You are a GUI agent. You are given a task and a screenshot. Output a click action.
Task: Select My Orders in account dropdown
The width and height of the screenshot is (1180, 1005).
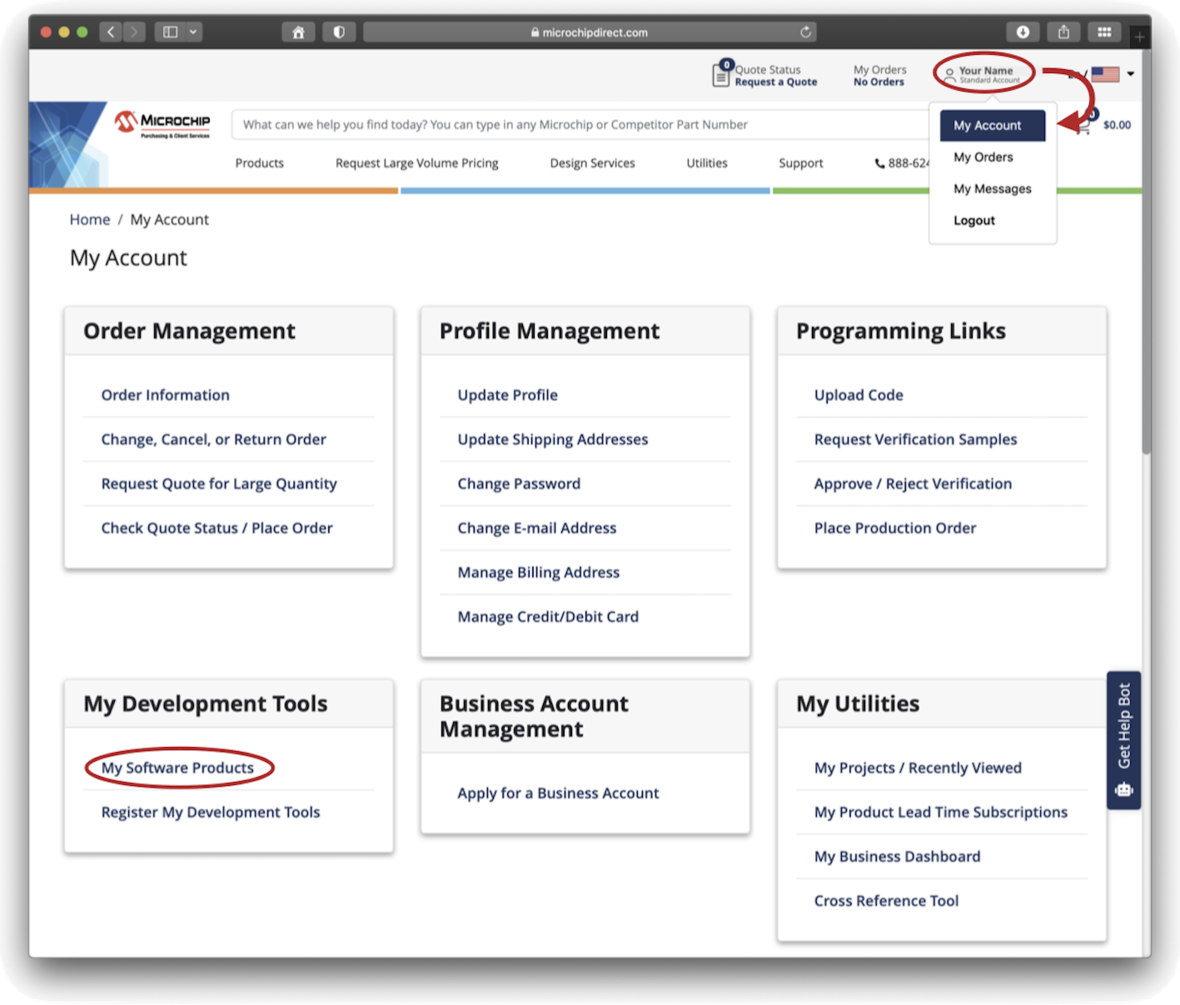tap(983, 157)
